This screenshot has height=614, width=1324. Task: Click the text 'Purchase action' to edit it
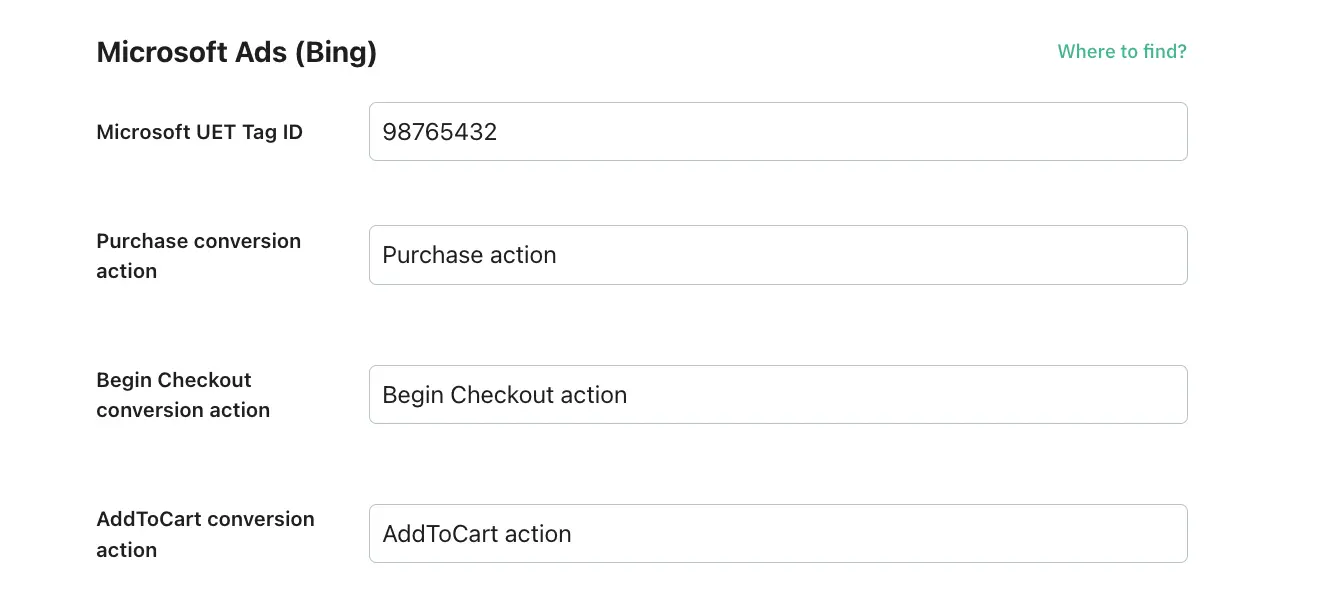click(469, 255)
